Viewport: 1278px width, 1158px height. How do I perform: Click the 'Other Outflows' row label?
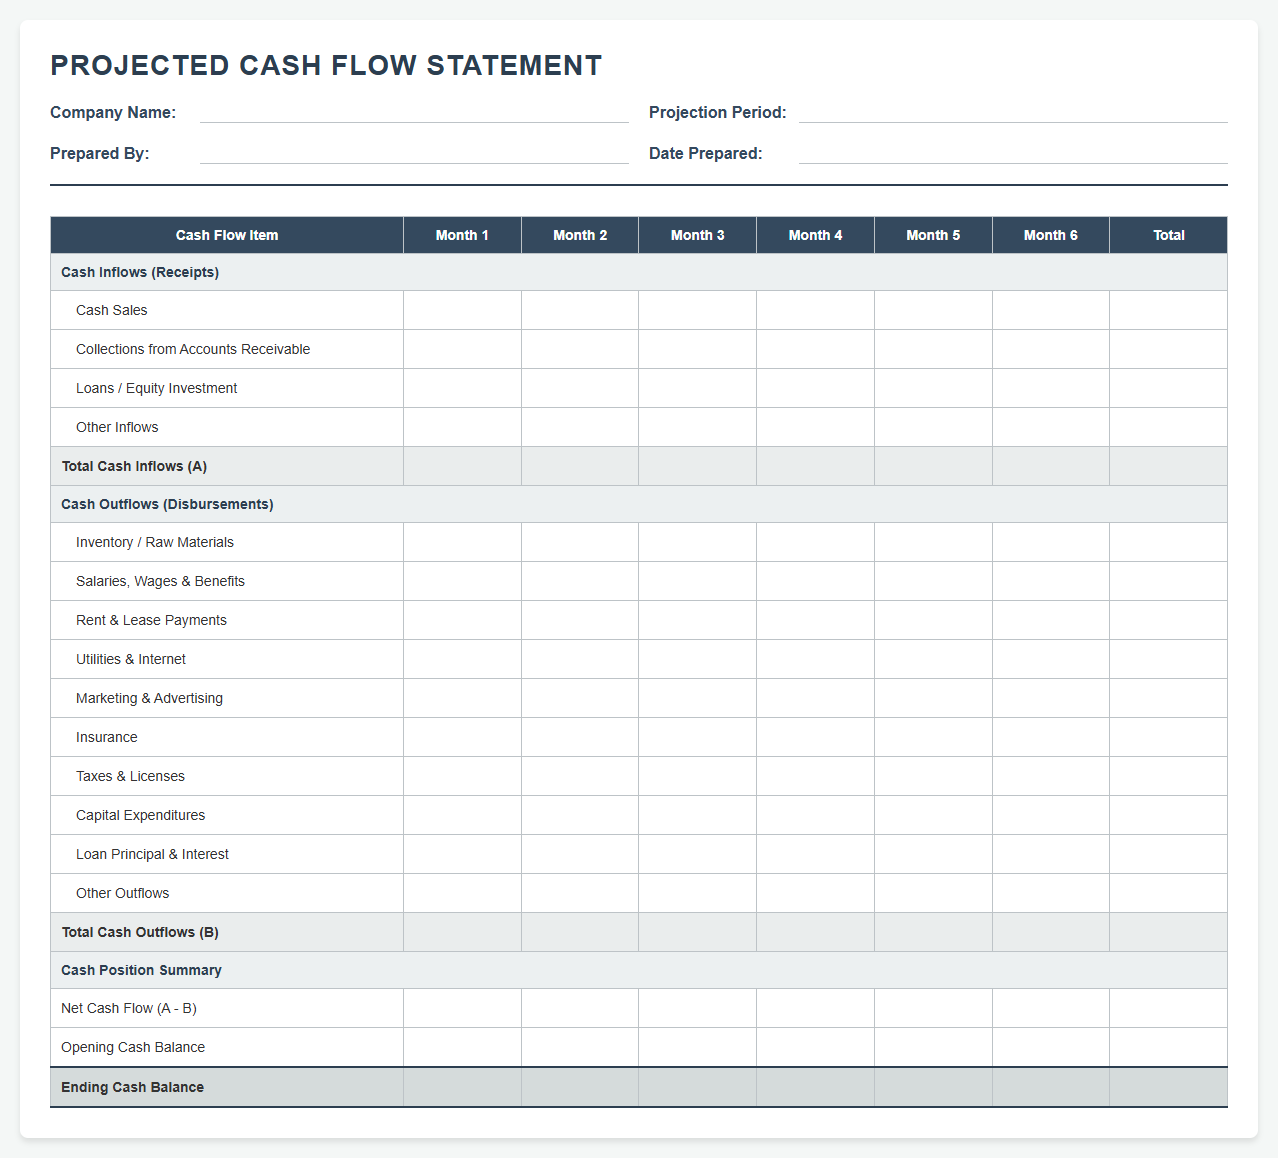pyautogui.click(x=122, y=893)
